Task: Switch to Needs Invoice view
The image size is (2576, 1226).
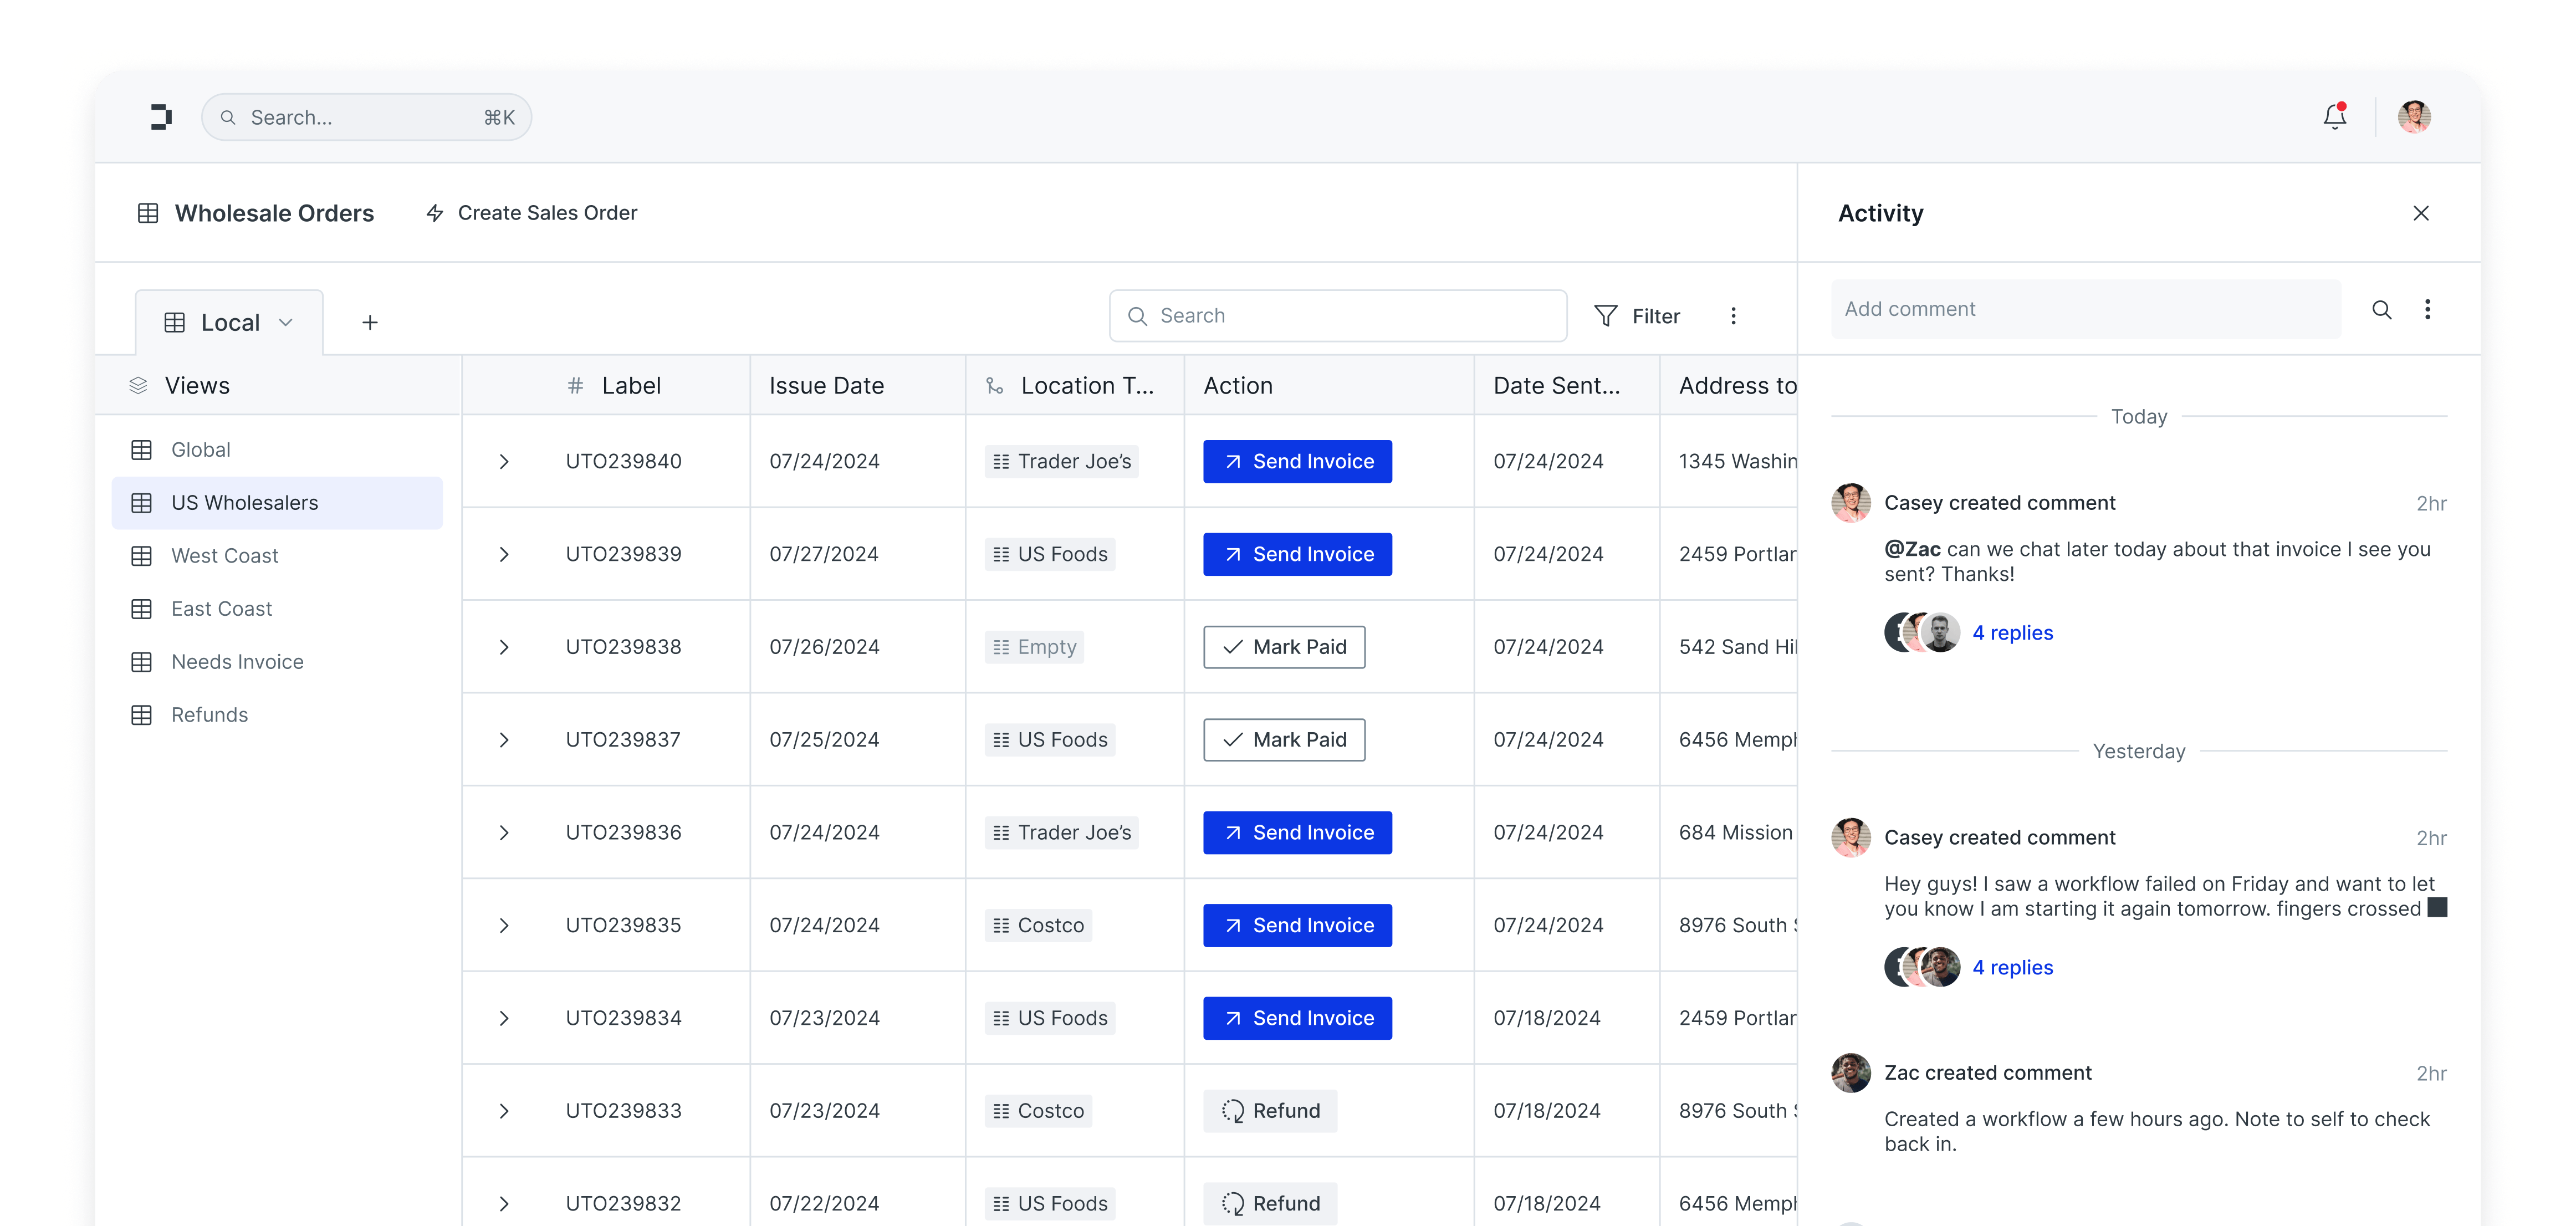Action: (237, 662)
